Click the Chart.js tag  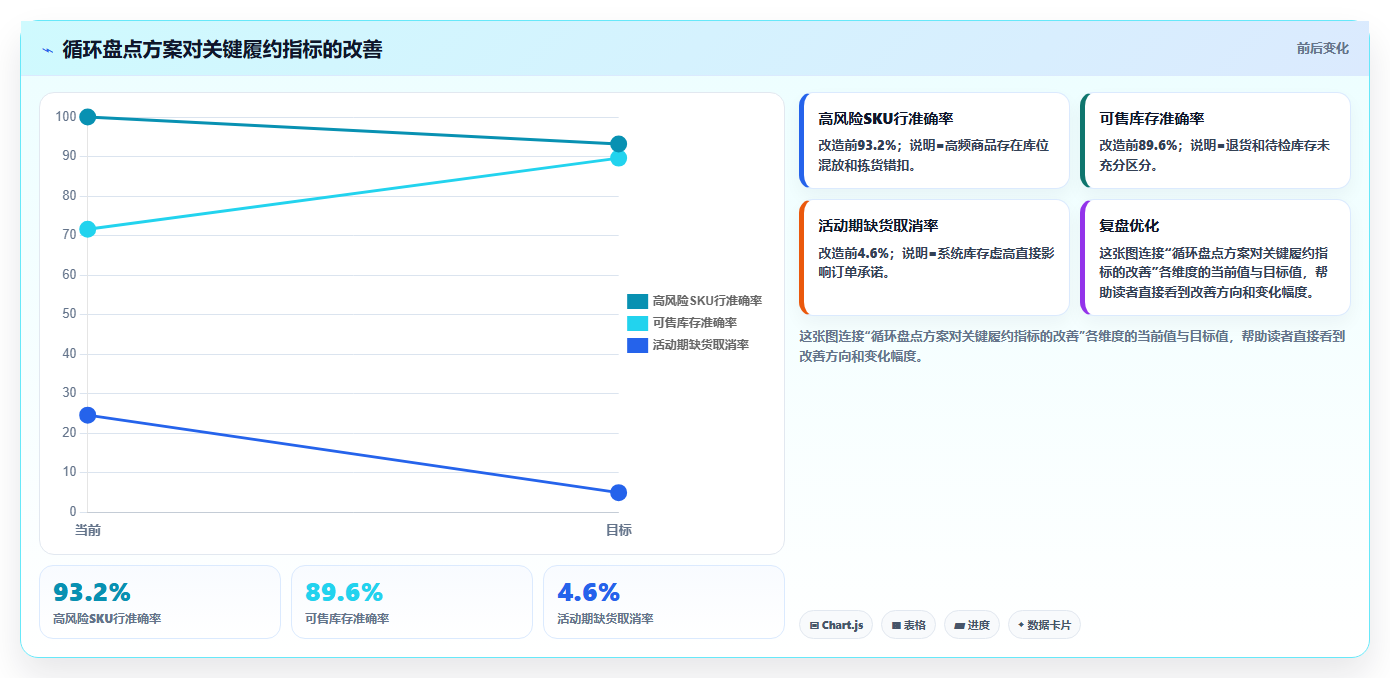[836, 625]
